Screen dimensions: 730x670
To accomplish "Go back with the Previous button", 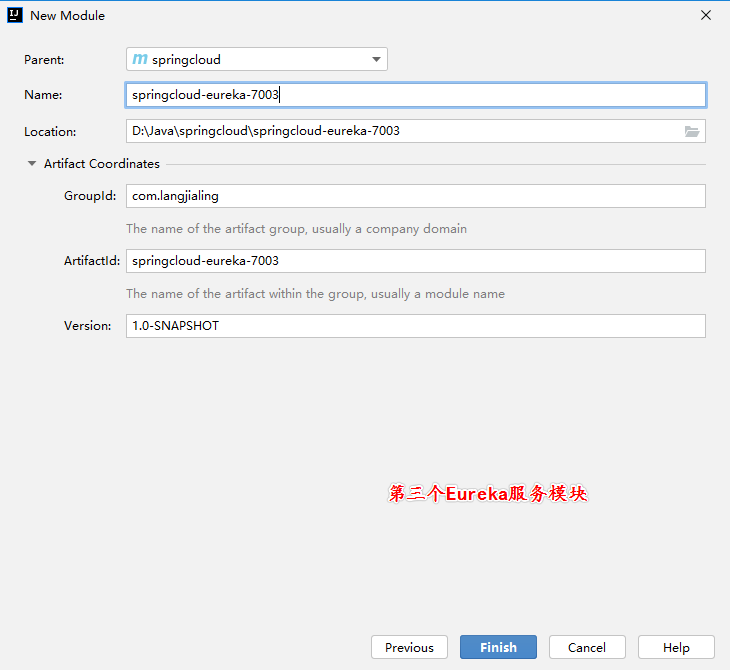I will coord(409,647).
